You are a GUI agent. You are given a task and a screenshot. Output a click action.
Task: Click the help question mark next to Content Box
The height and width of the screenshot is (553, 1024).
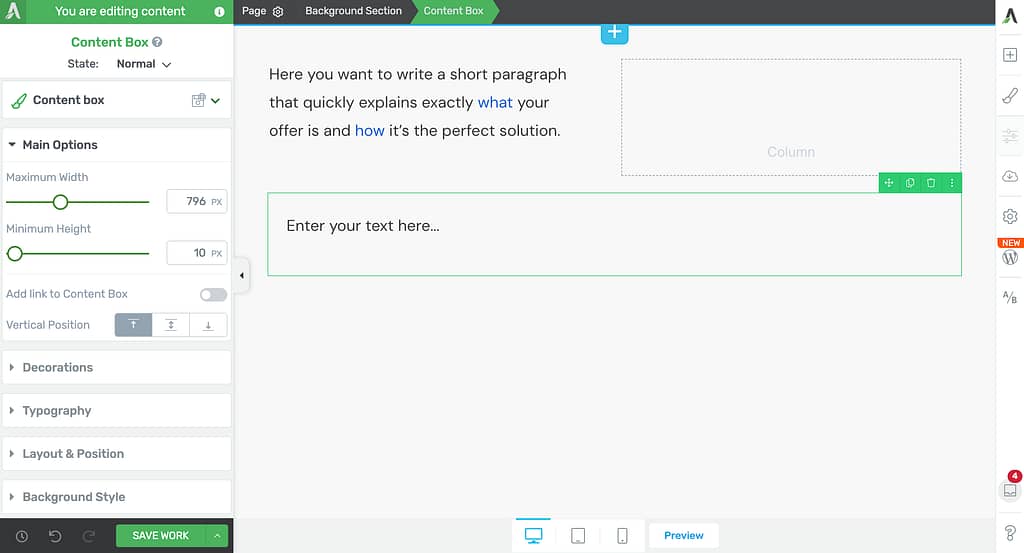[157, 42]
